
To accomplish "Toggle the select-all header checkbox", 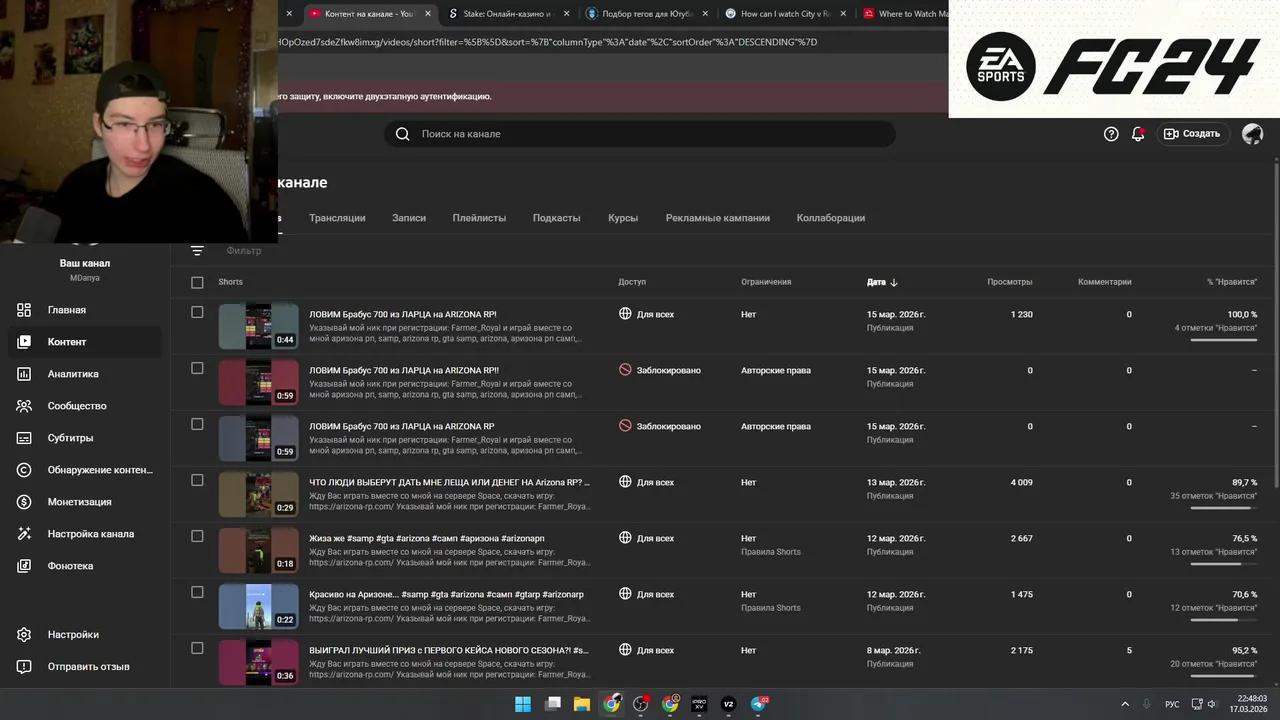I will (197, 282).
